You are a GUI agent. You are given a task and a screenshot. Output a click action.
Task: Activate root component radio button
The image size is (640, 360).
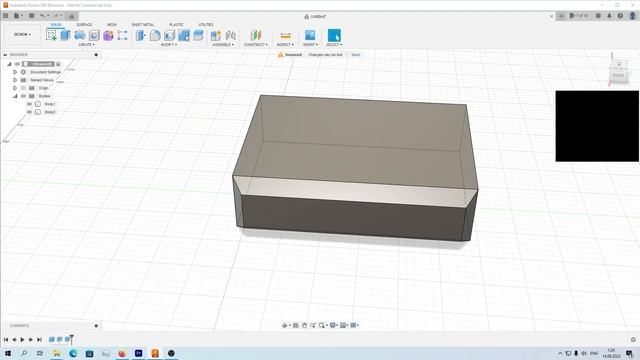[x=58, y=64]
